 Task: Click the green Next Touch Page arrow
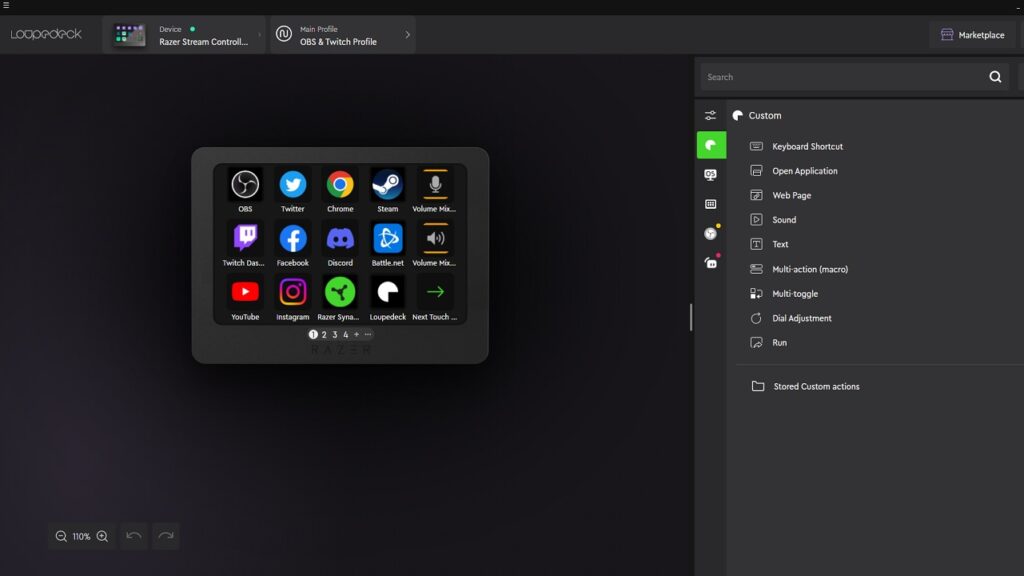(435, 292)
